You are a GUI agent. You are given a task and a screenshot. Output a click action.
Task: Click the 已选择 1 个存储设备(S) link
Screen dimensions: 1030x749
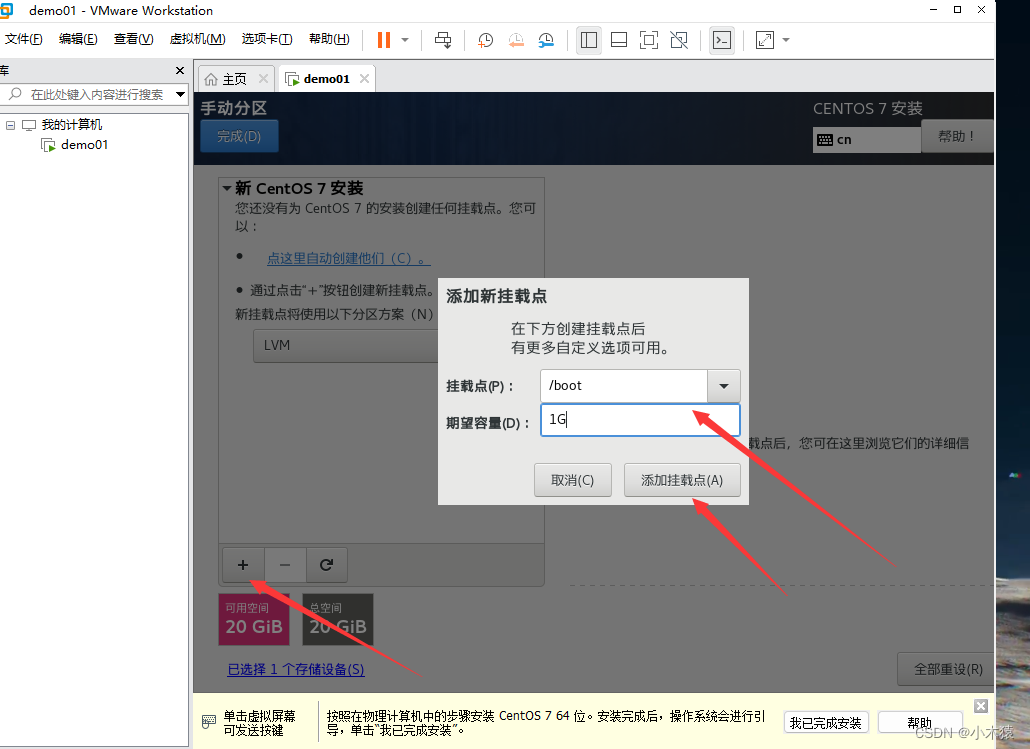[x=296, y=670]
